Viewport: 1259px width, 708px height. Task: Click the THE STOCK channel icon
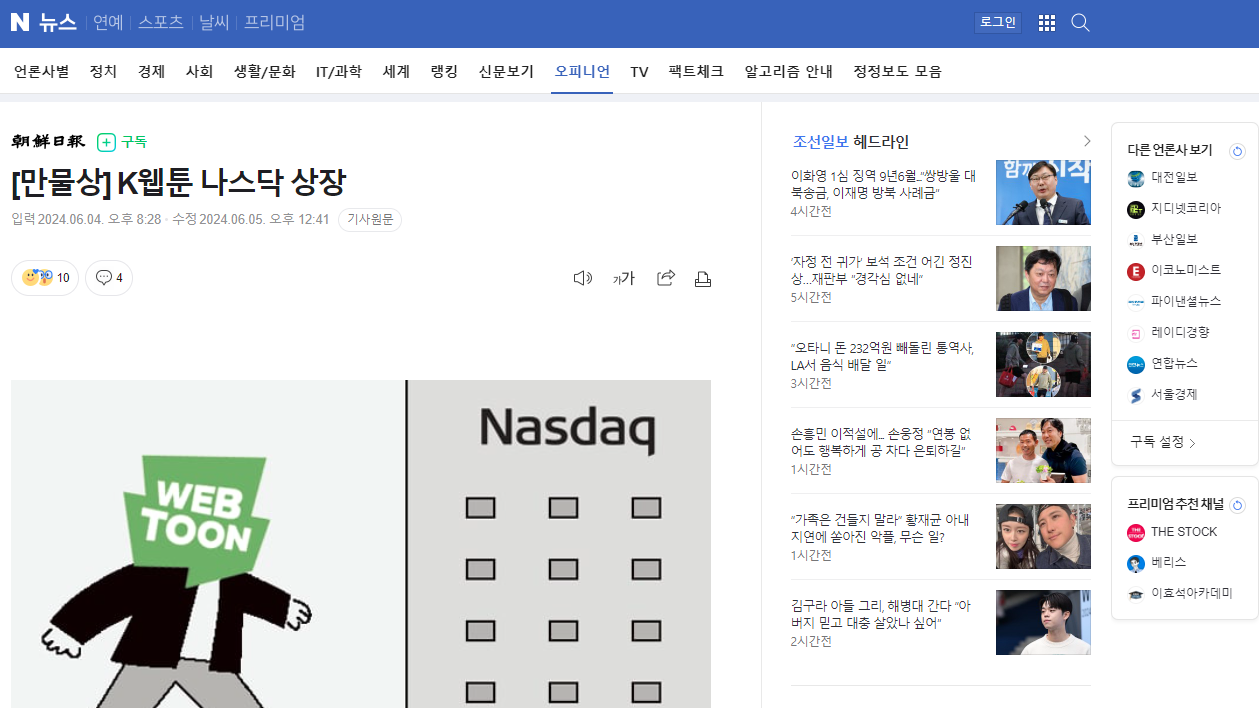(1136, 533)
